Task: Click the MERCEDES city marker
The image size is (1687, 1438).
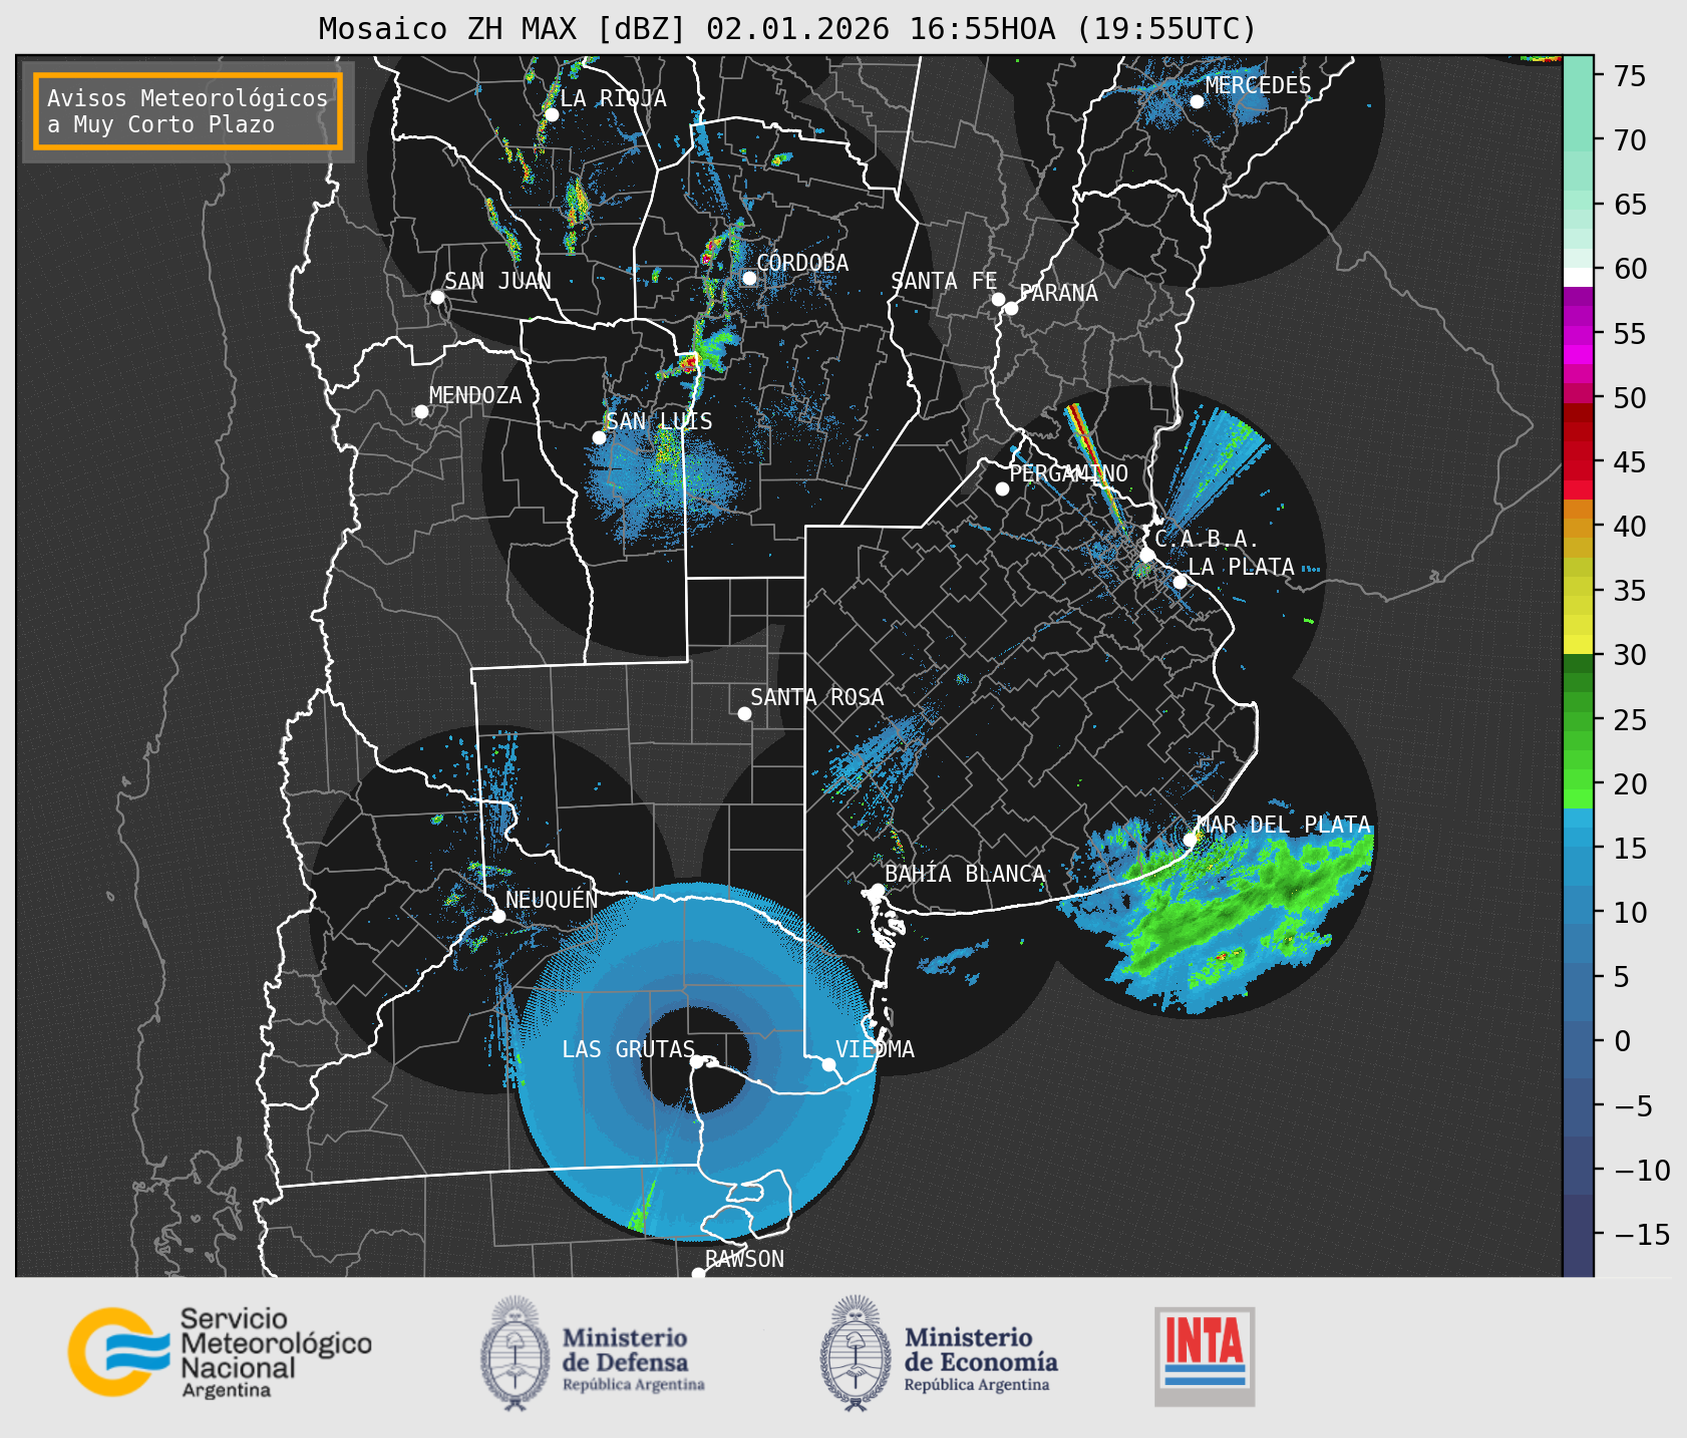Action: pos(1197,102)
